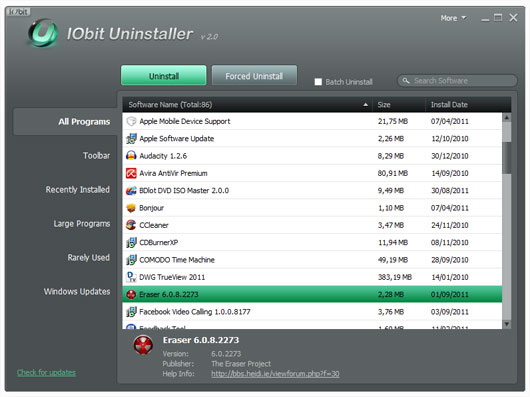530x397 pixels.
Task: Click the DWG TrueView 2011 icon
Action: coord(131,277)
